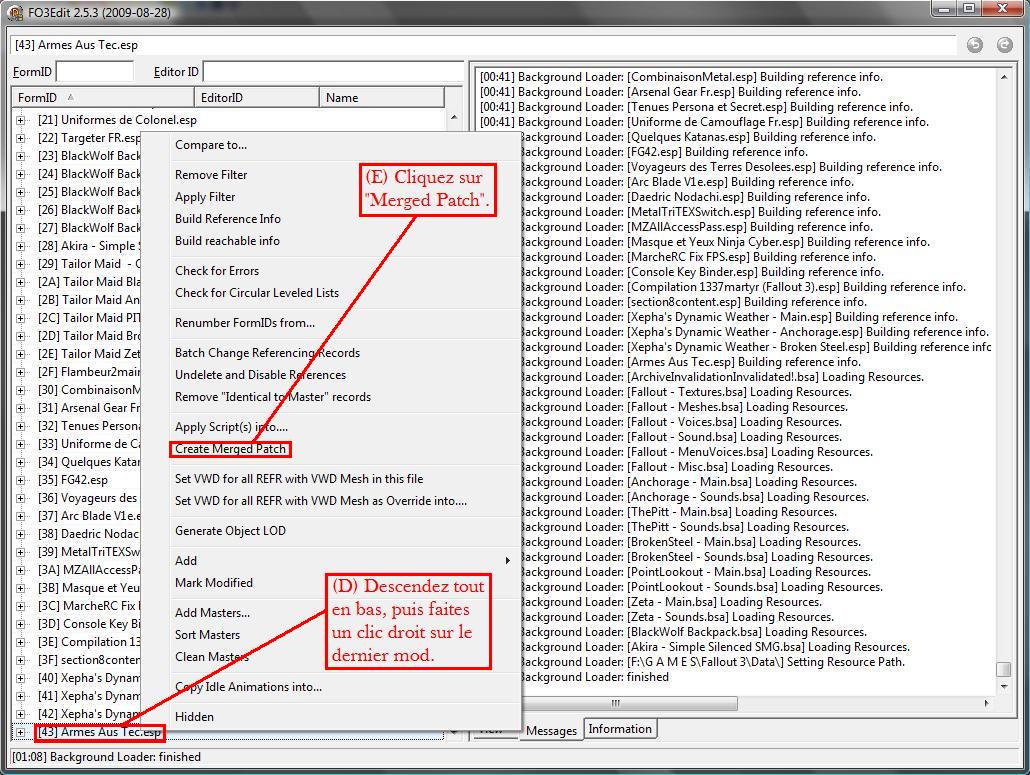Click the FO3Edit title bar app icon
The height and width of the screenshot is (775, 1030).
(15, 12)
